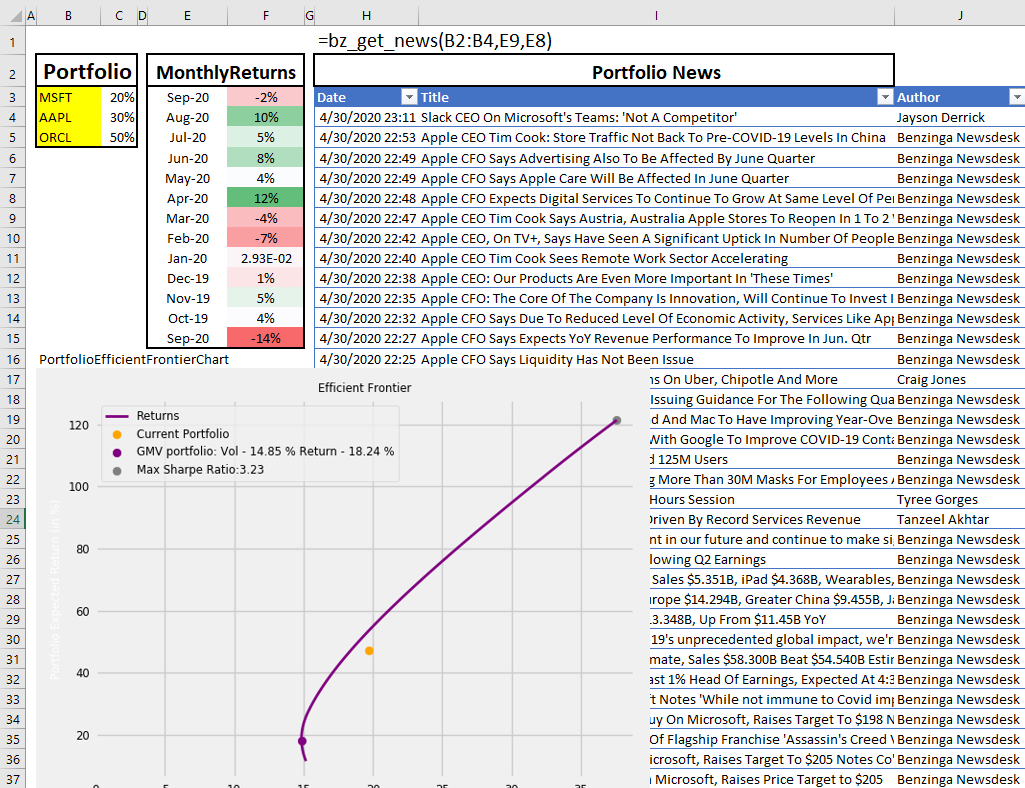Select the Aug-20 month cell
The width and height of the screenshot is (1025, 788).
click(188, 118)
